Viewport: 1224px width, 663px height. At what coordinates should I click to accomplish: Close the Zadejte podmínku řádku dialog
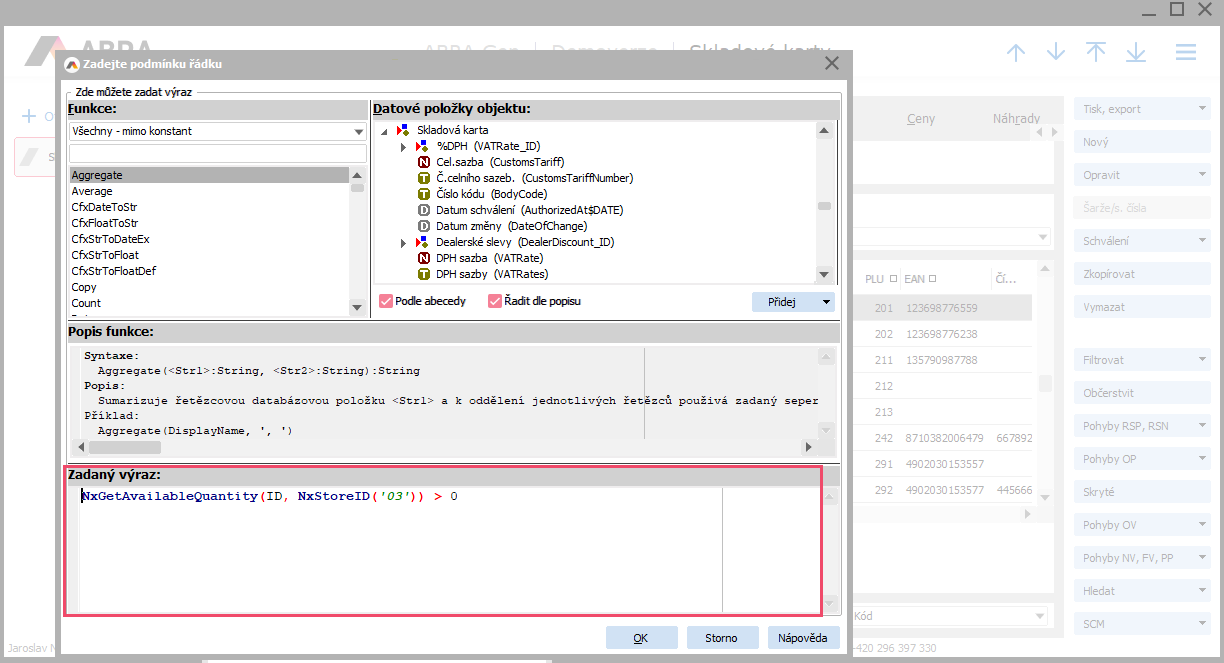[831, 64]
